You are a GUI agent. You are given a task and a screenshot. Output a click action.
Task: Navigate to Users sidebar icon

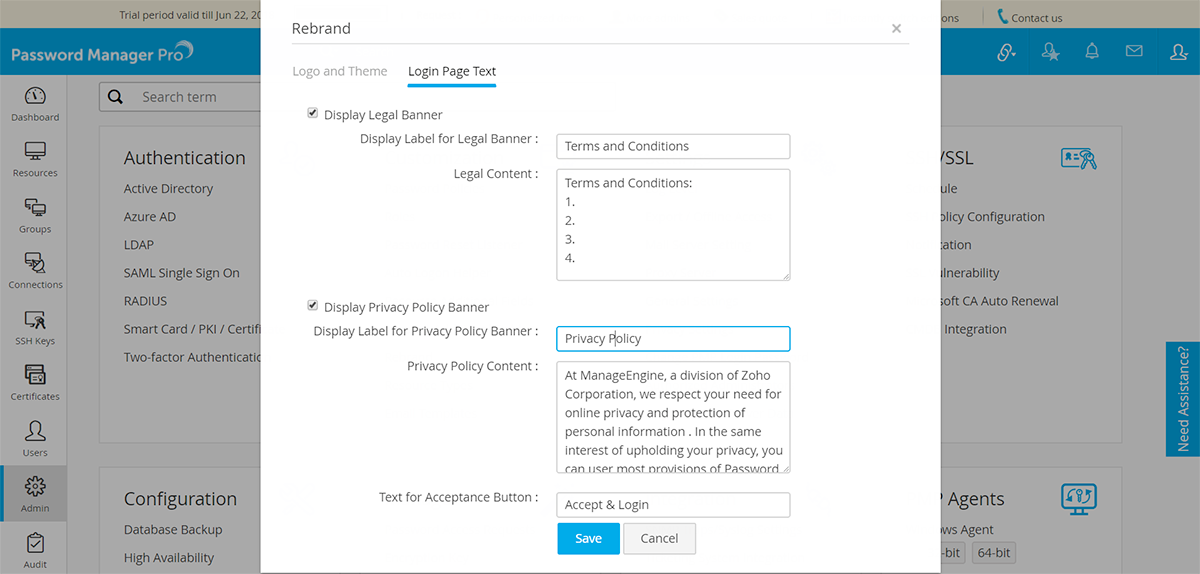(x=35, y=439)
